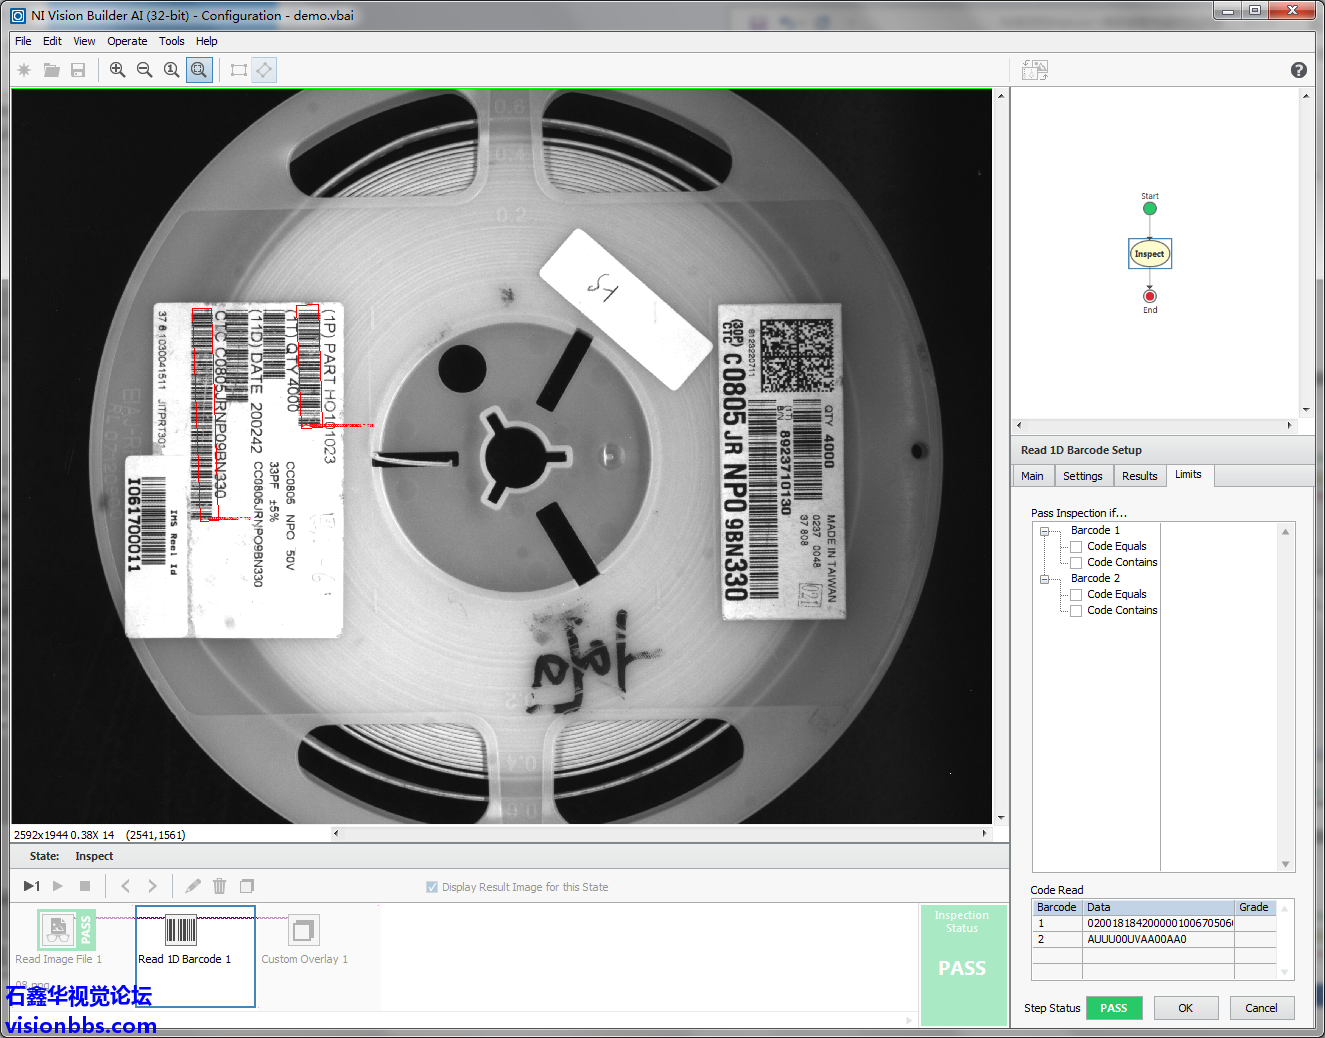Click the Zoom In magnifier icon

click(x=118, y=70)
